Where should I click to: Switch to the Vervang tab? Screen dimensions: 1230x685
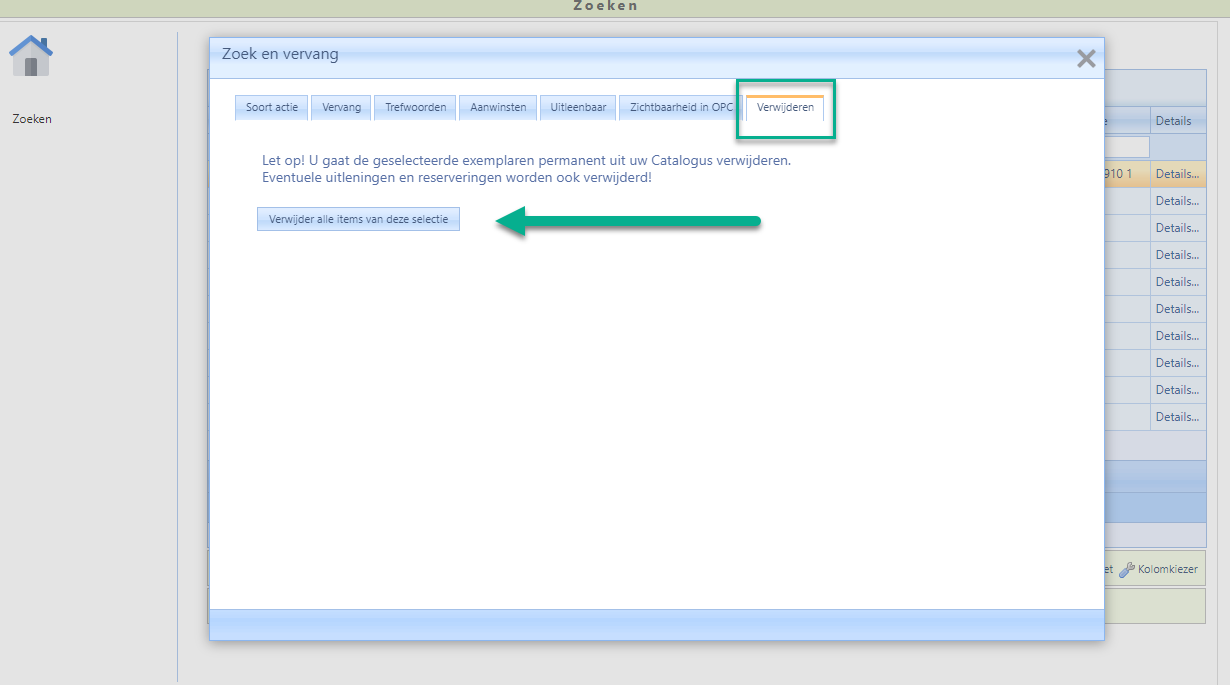[341, 108]
